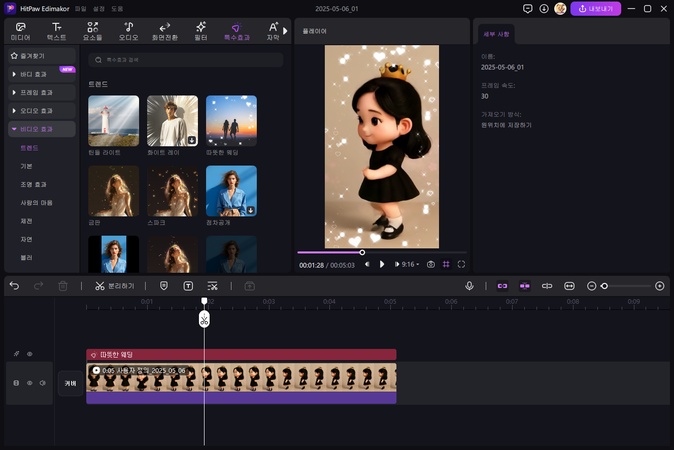Image resolution: width=674 pixels, height=450 pixels.
Task: Select the 사랑의 마음 subcategory
Action: [36, 203]
